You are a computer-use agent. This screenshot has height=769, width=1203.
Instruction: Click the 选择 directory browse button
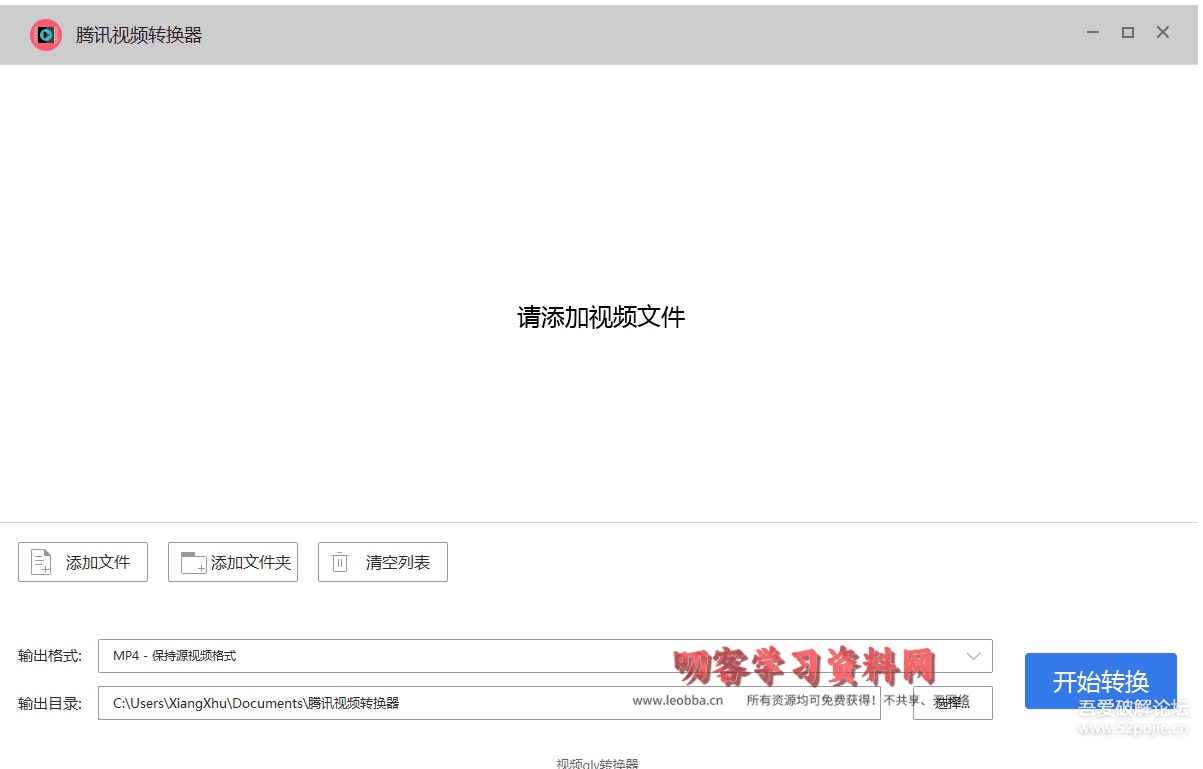point(952,703)
